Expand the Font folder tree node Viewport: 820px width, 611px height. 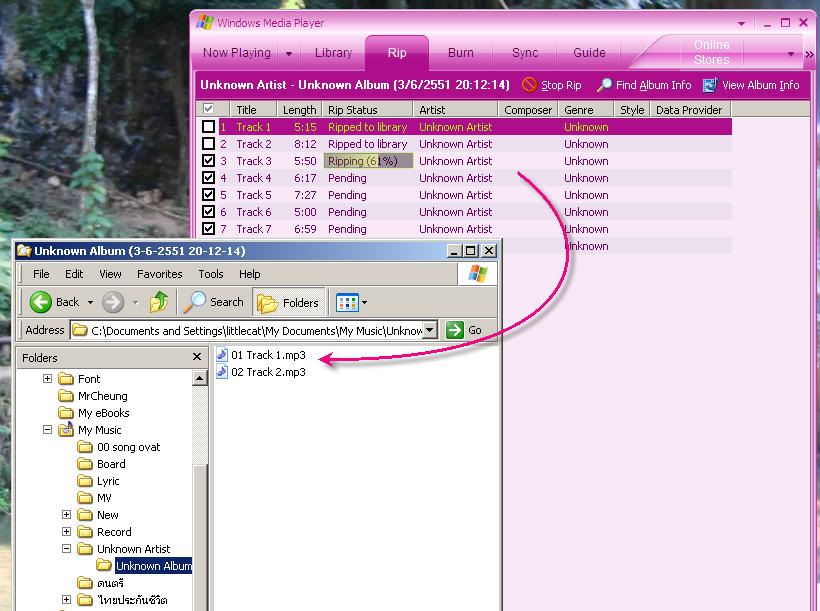(47, 378)
